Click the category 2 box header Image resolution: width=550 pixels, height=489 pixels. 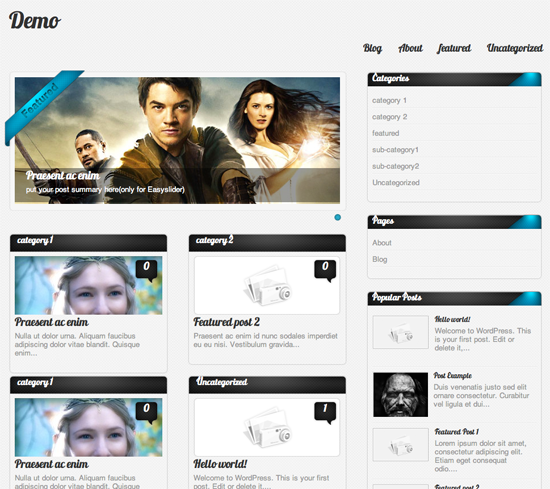267,242
